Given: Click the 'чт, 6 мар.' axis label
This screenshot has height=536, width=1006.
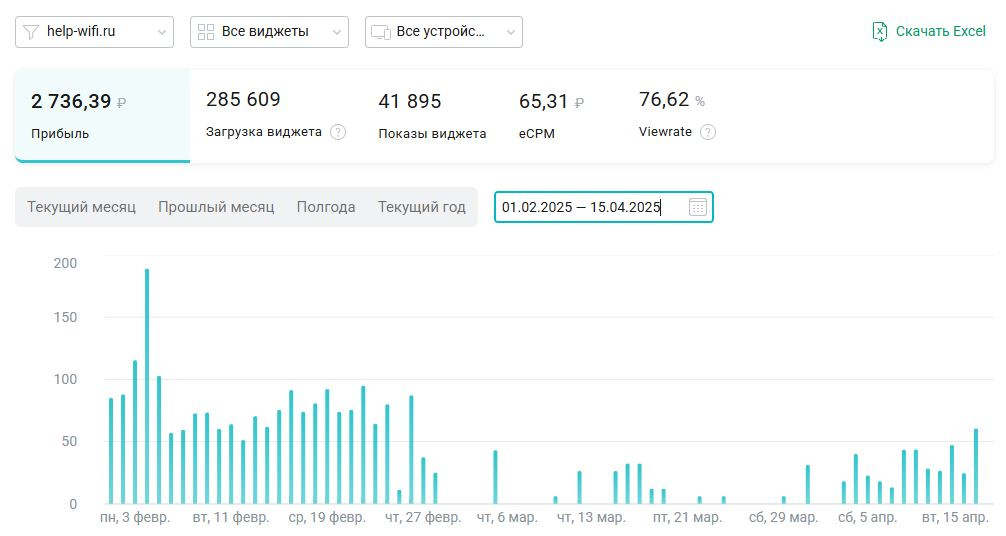Looking at the screenshot, I should (507, 517).
